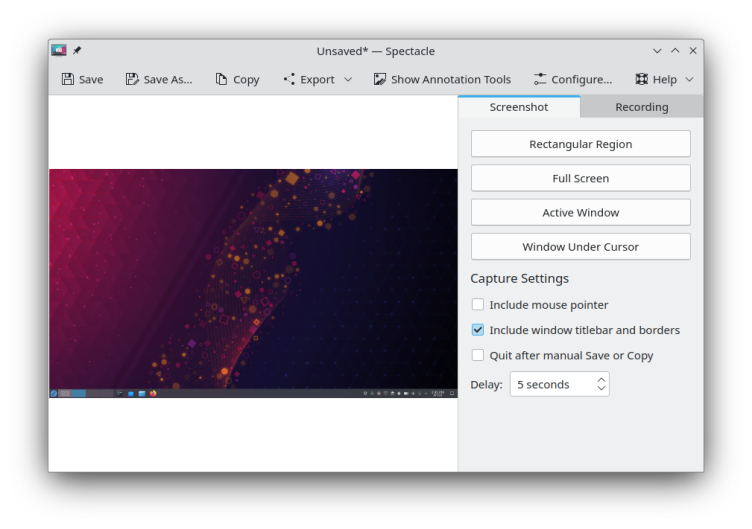Open Configure settings

tap(572, 79)
